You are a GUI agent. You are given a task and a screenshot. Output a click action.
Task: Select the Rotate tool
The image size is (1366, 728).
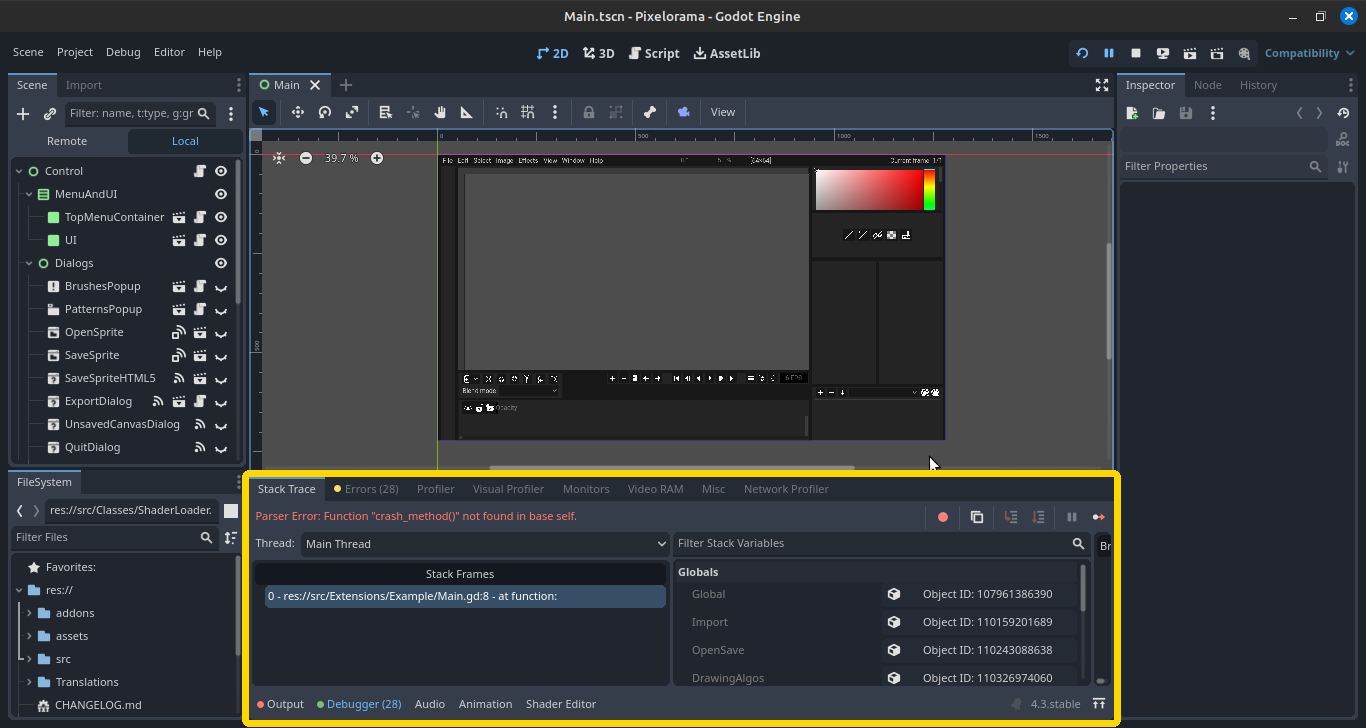(324, 112)
